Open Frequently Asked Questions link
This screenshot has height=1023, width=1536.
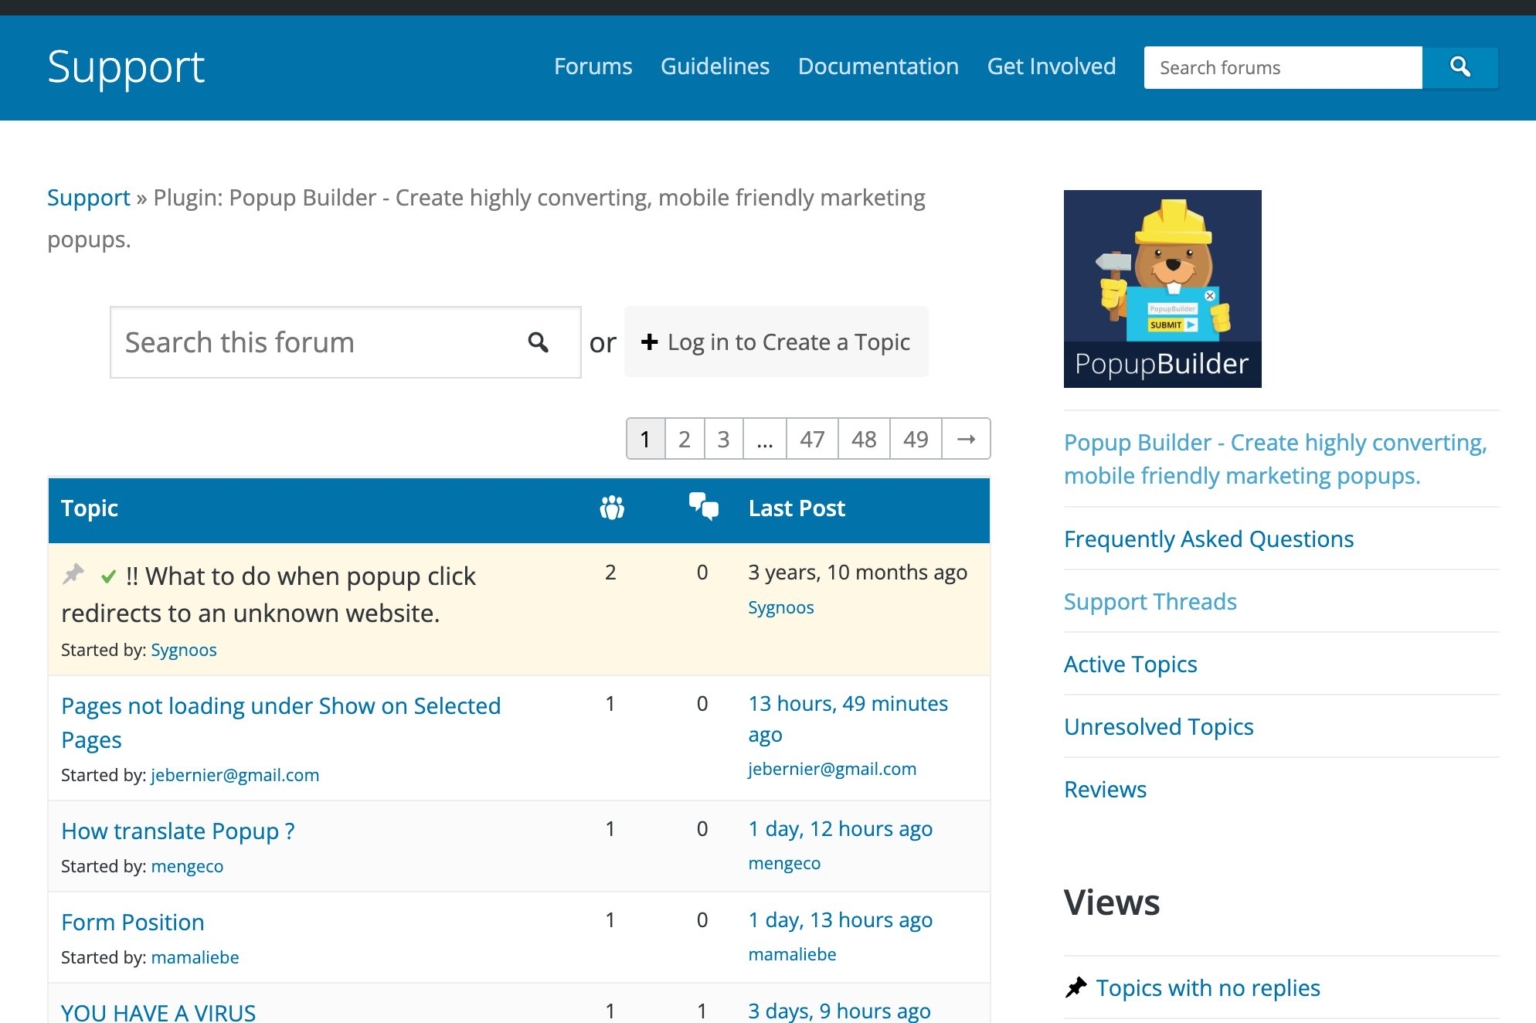[1209, 539]
